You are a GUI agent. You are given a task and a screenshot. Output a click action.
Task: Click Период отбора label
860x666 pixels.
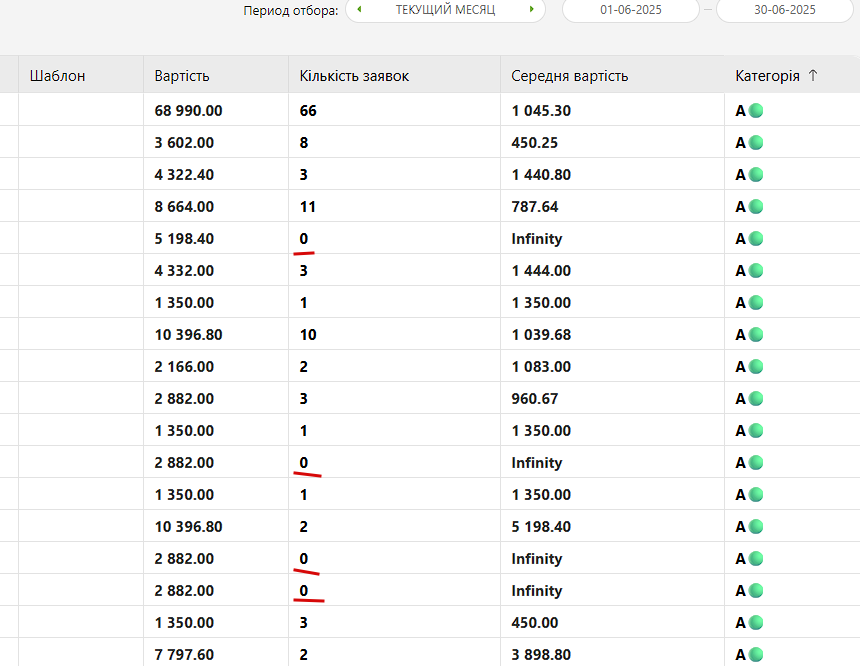291,10
